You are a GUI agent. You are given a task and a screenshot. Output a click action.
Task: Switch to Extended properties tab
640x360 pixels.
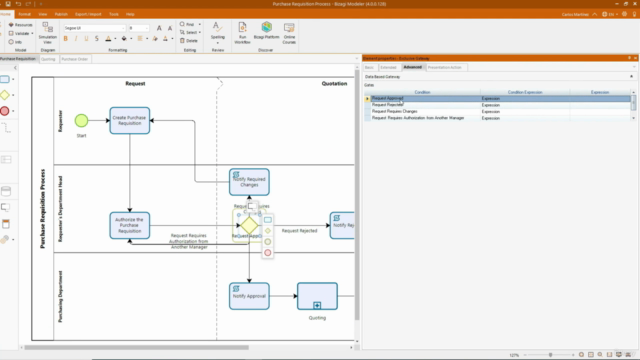click(388, 67)
